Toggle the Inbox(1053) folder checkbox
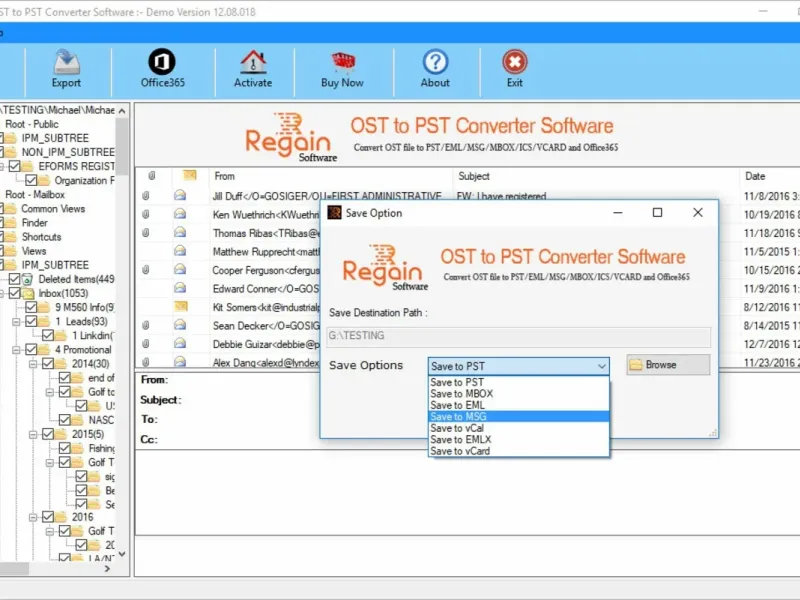Image resolution: width=800 pixels, height=600 pixels. [15, 294]
